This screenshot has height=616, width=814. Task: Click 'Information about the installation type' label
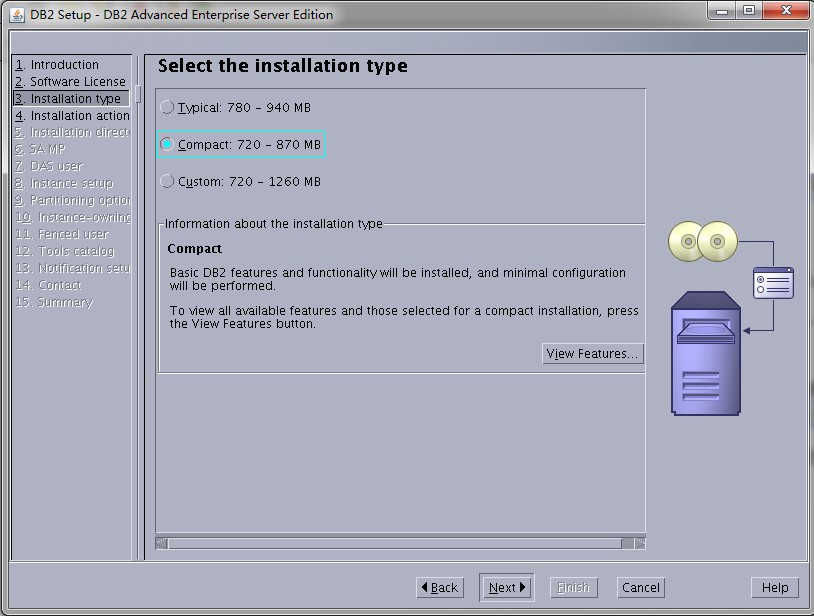(x=274, y=224)
